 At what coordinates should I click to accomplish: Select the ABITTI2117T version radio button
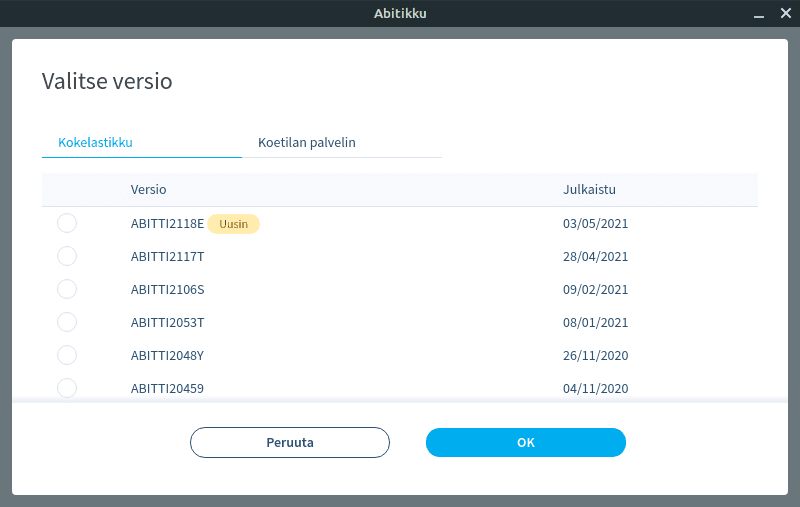(x=67, y=256)
